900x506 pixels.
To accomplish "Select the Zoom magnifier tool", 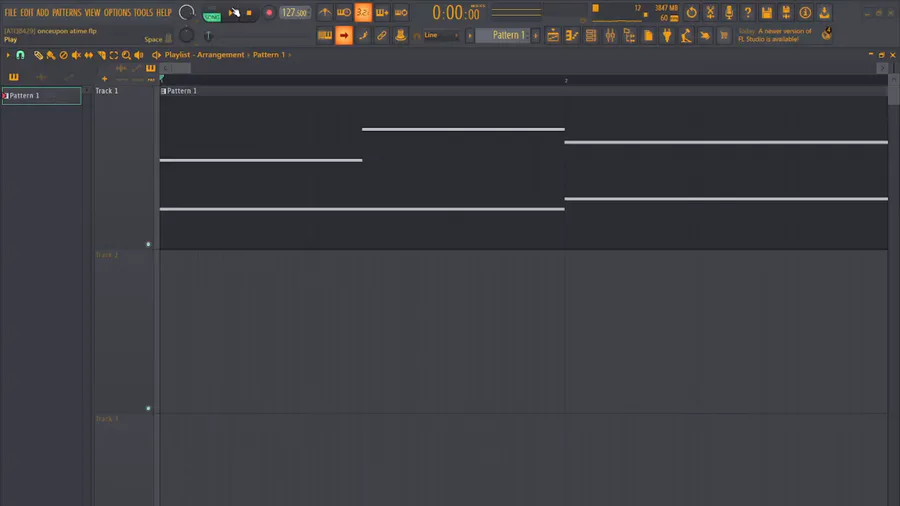I will point(126,55).
